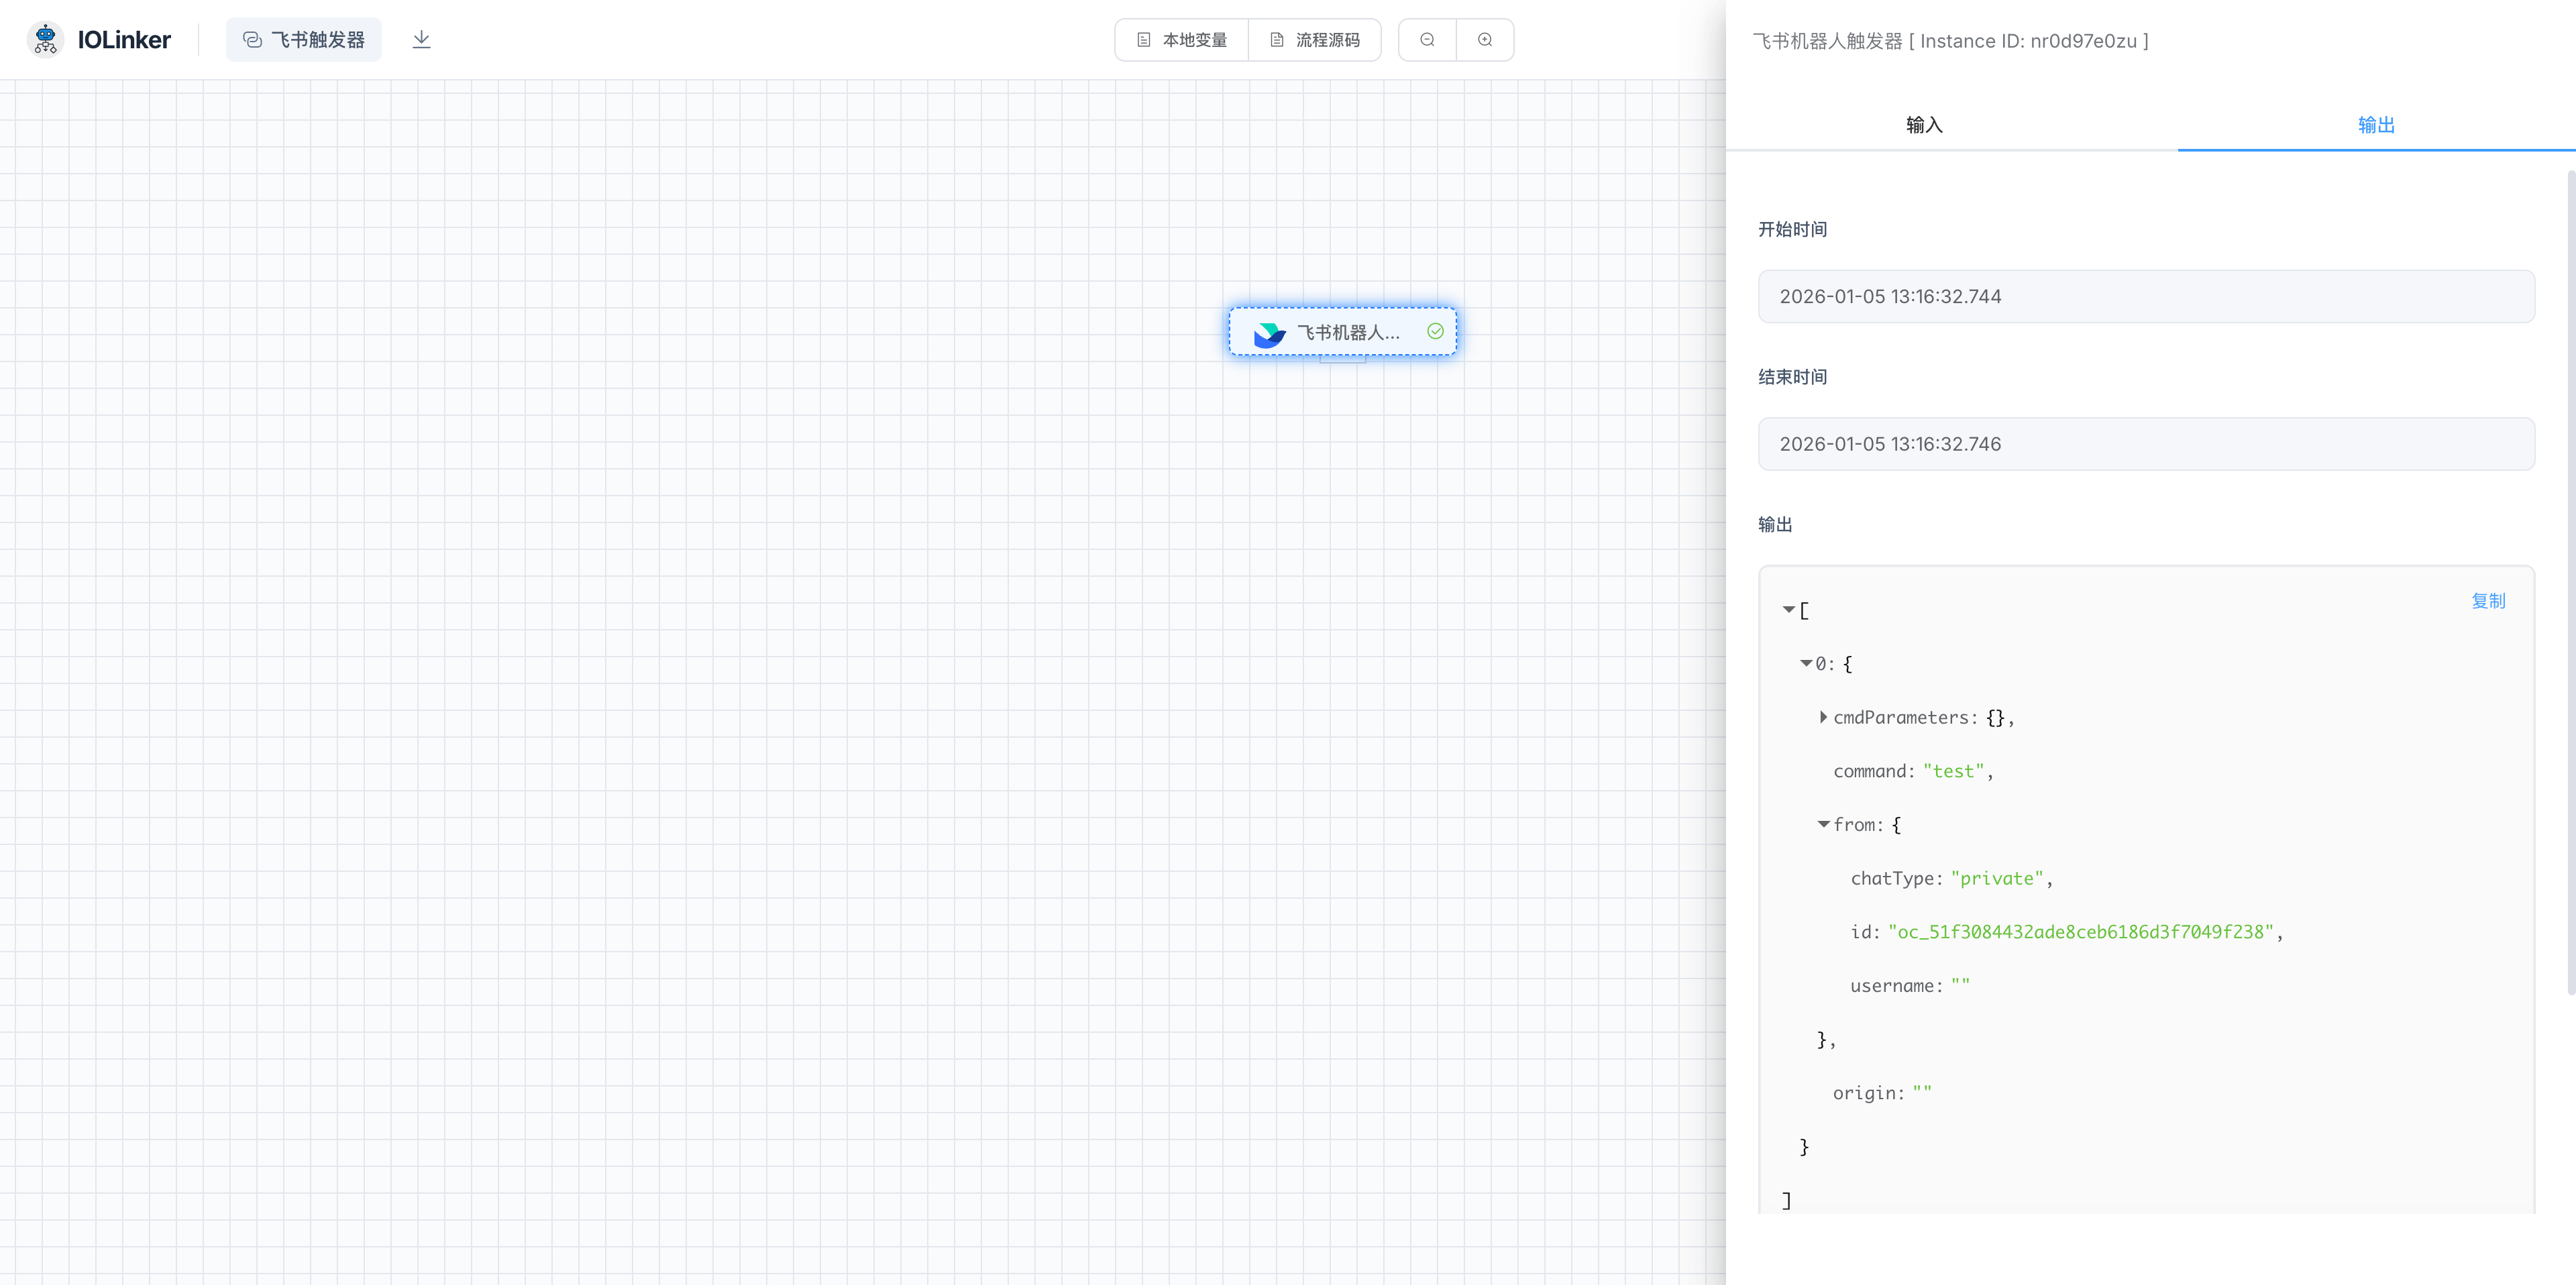
Task: Click the Feishu bird icon on node
Action: pos(1269,333)
